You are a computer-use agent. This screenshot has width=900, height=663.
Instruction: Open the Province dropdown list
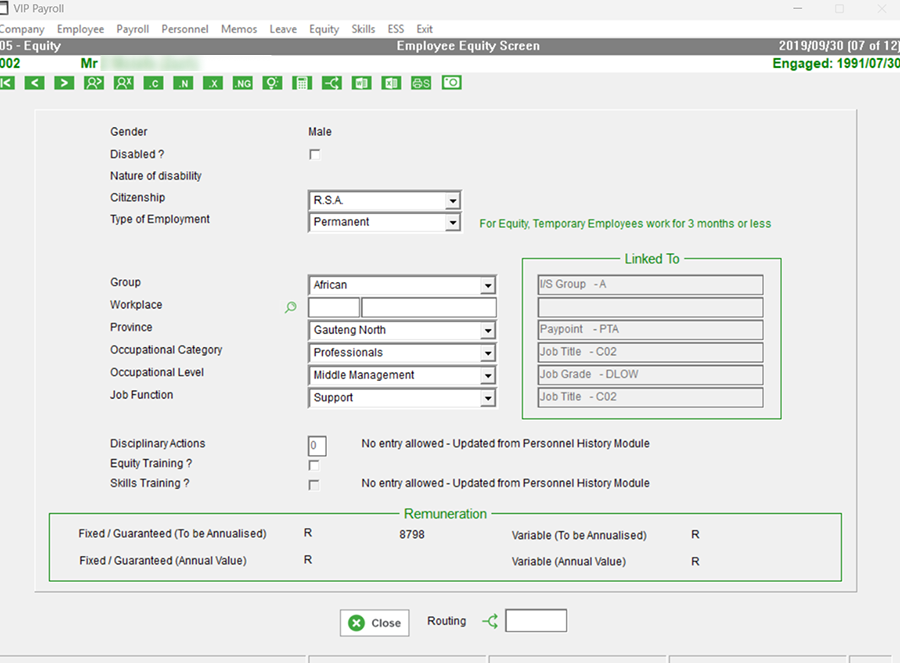tap(488, 331)
